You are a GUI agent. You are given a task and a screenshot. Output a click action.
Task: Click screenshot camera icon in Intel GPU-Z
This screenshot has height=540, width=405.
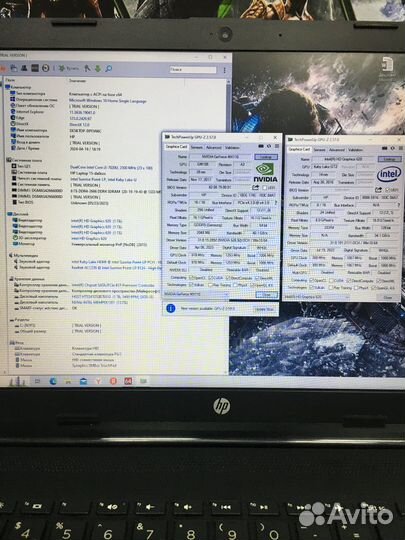click(385, 148)
